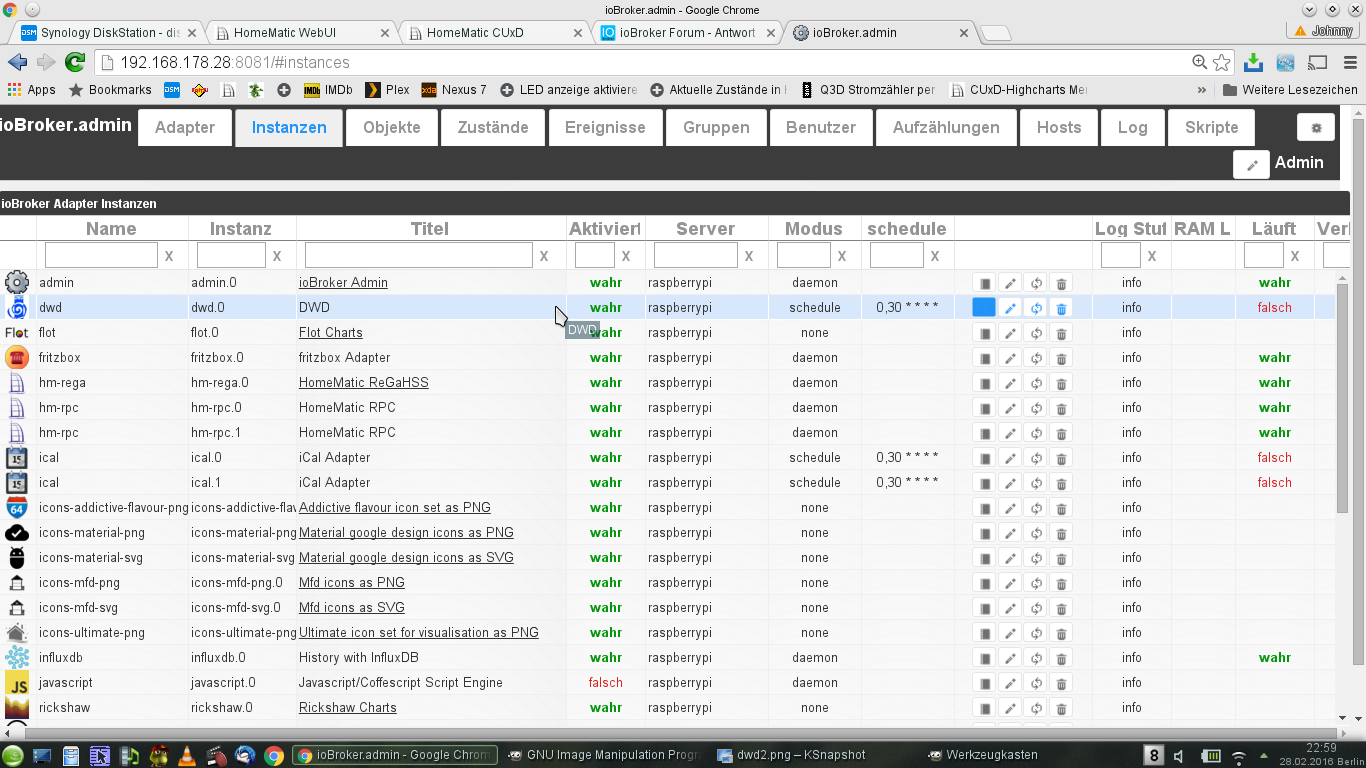Open the HomeMatic ReGaHSS link
Viewport: 1366px width, 768px height.
tap(364, 383)
